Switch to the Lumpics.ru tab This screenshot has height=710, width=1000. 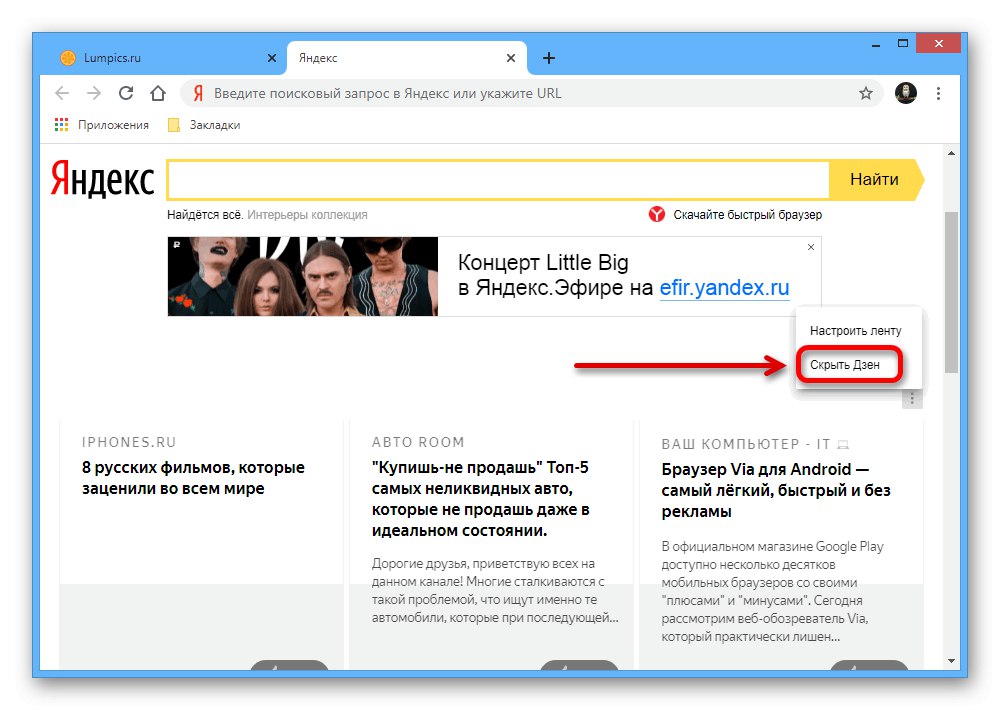[x=167, y=58]
